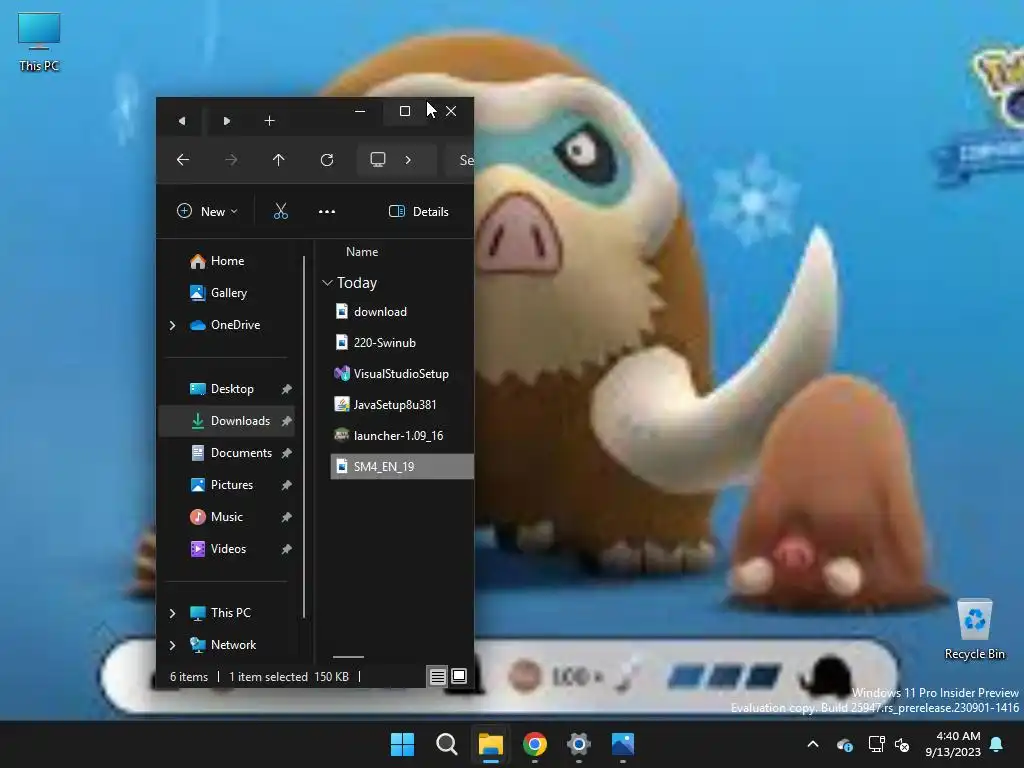The height and width of the screenshot is (768, 1024).
Task: Open the muted volume tray icon
Action: tap(902, 744)
